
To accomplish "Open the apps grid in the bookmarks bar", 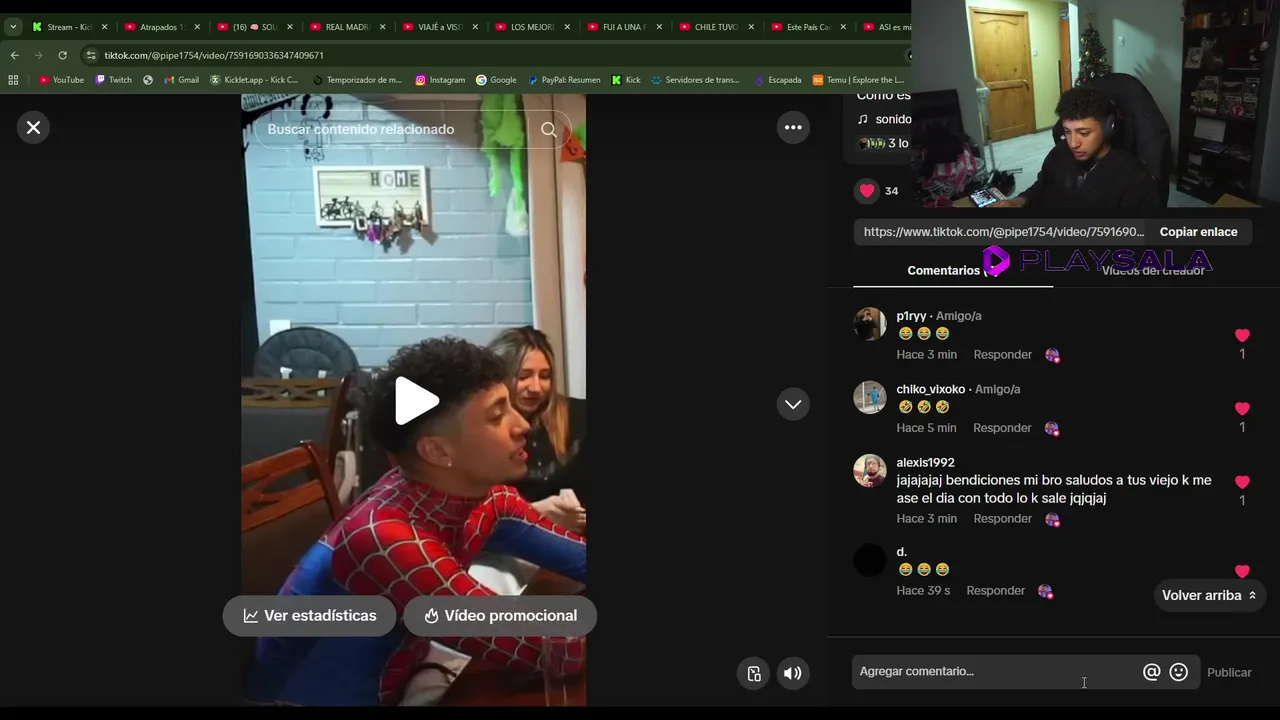I will coord(13,80).
